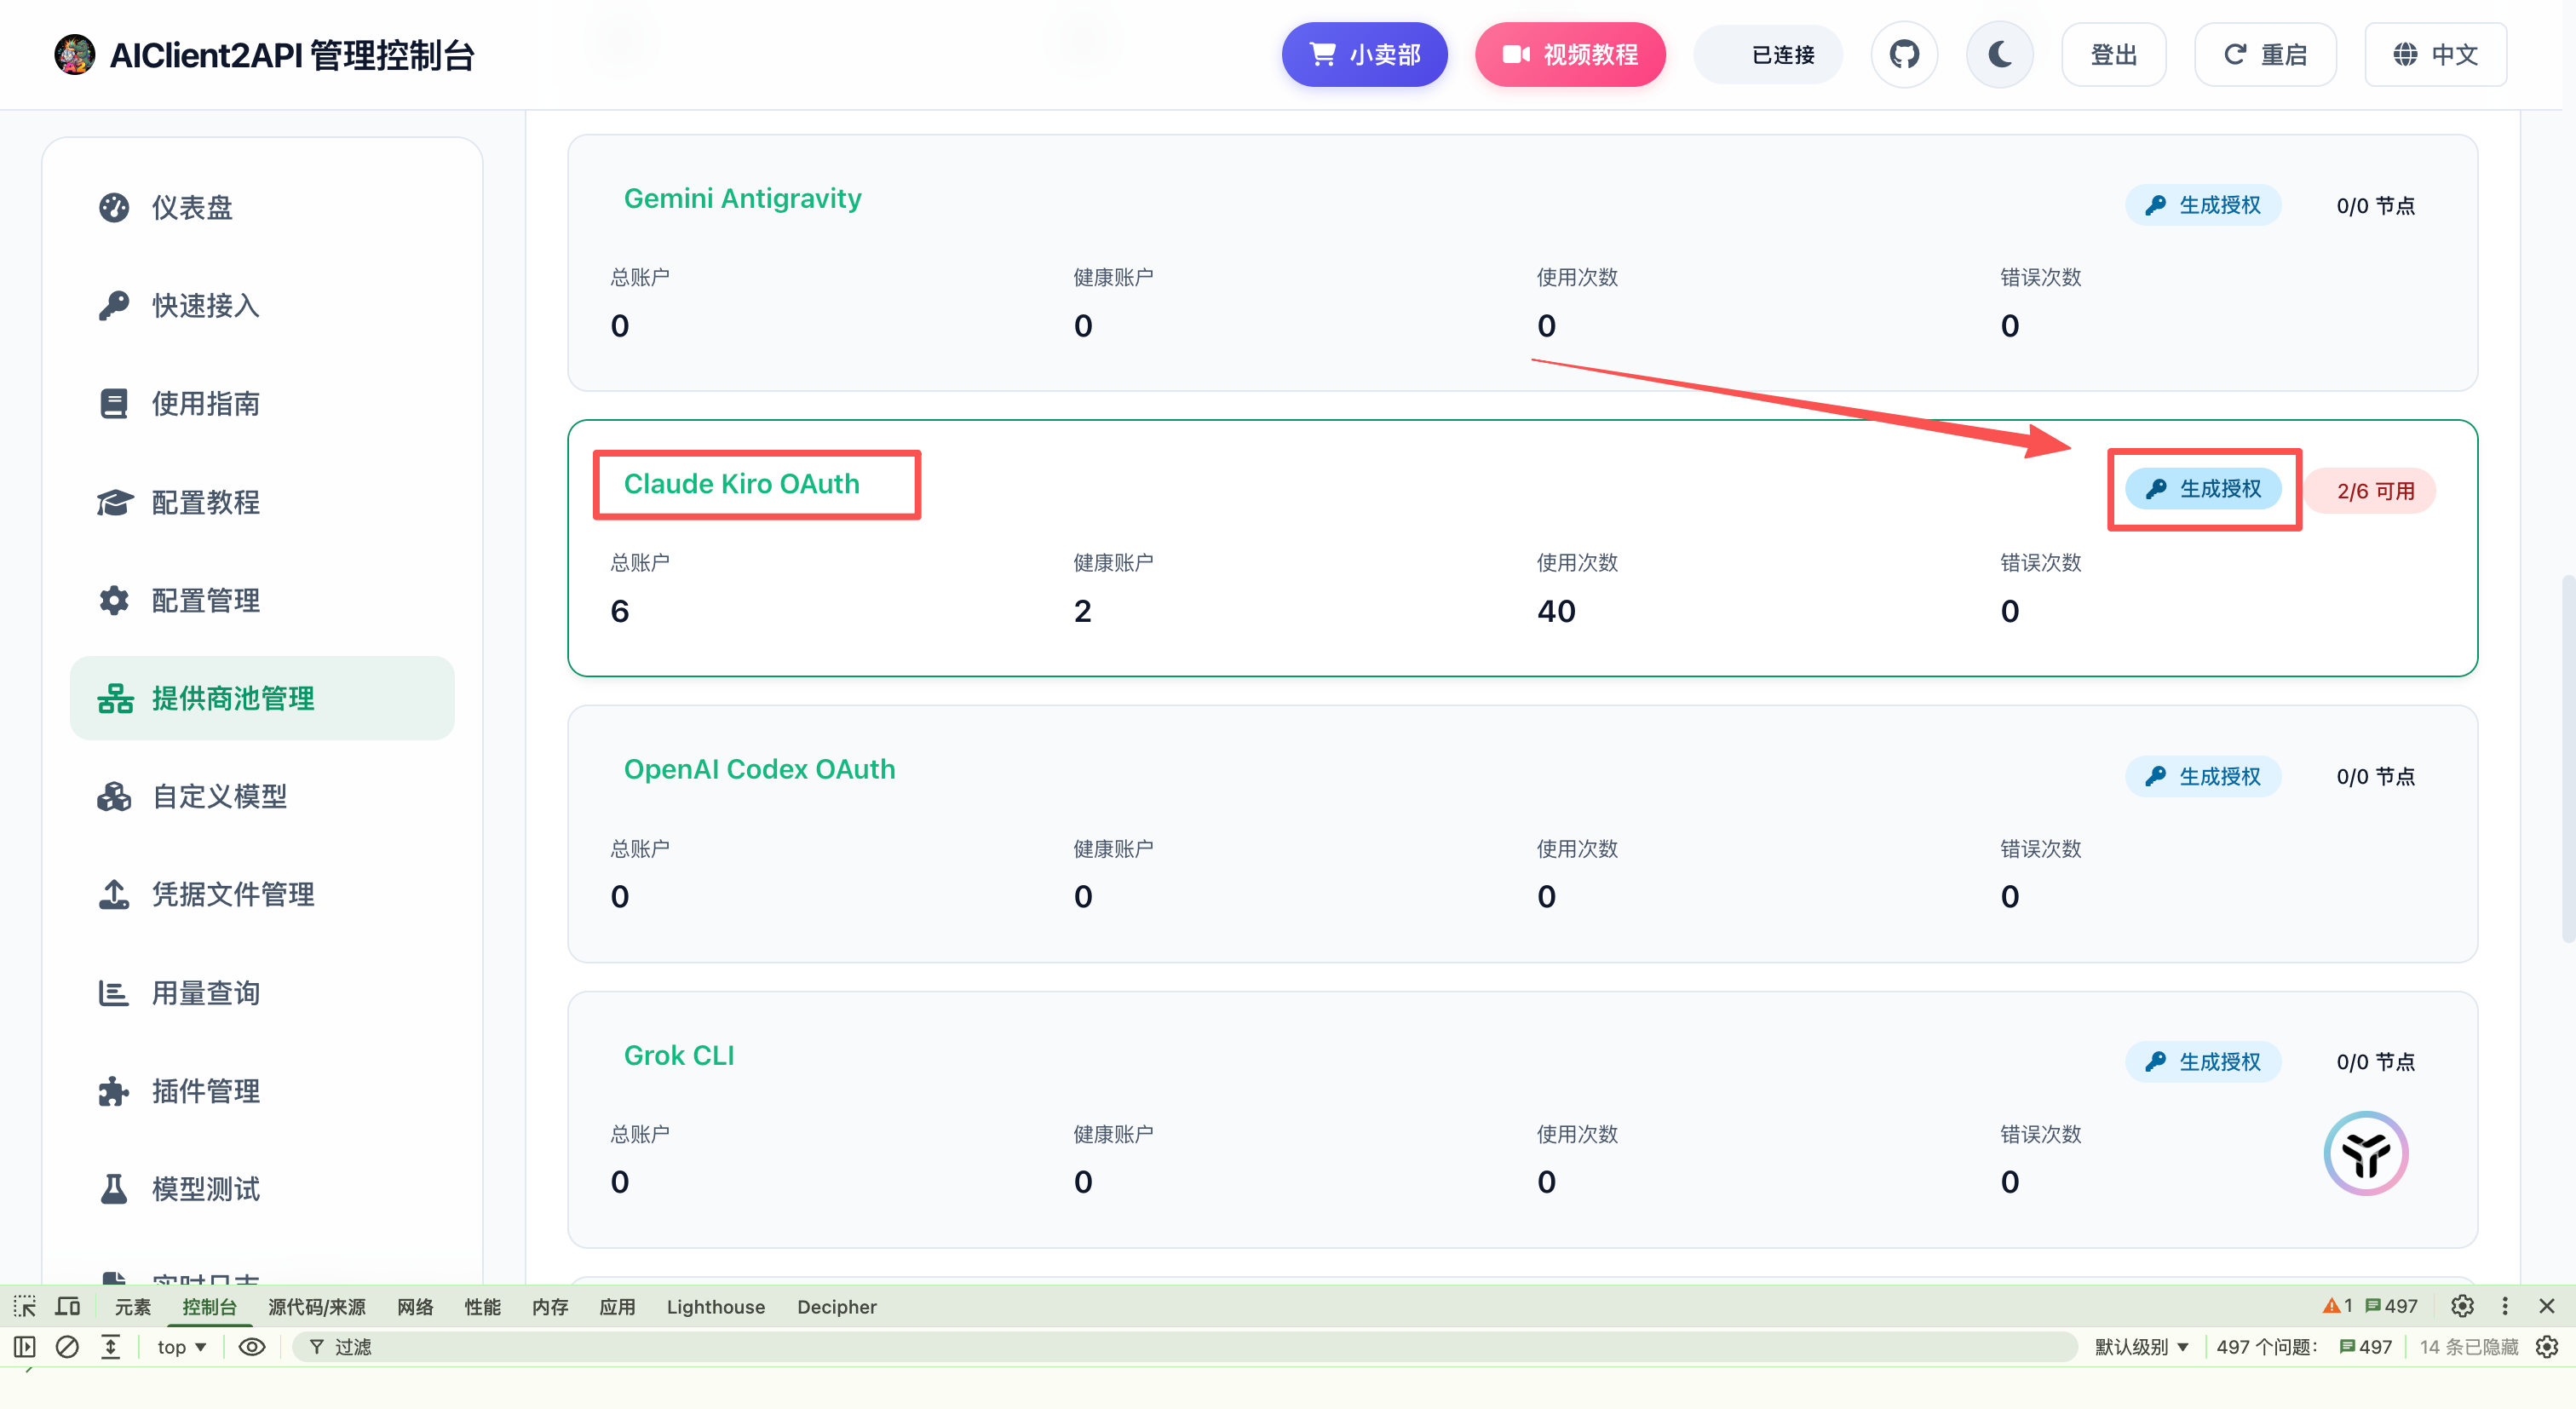The width and height of the screenshot is (2576, 1409).
Task: Click the floating colorful ring assistant icon
Action: 2365,1153
